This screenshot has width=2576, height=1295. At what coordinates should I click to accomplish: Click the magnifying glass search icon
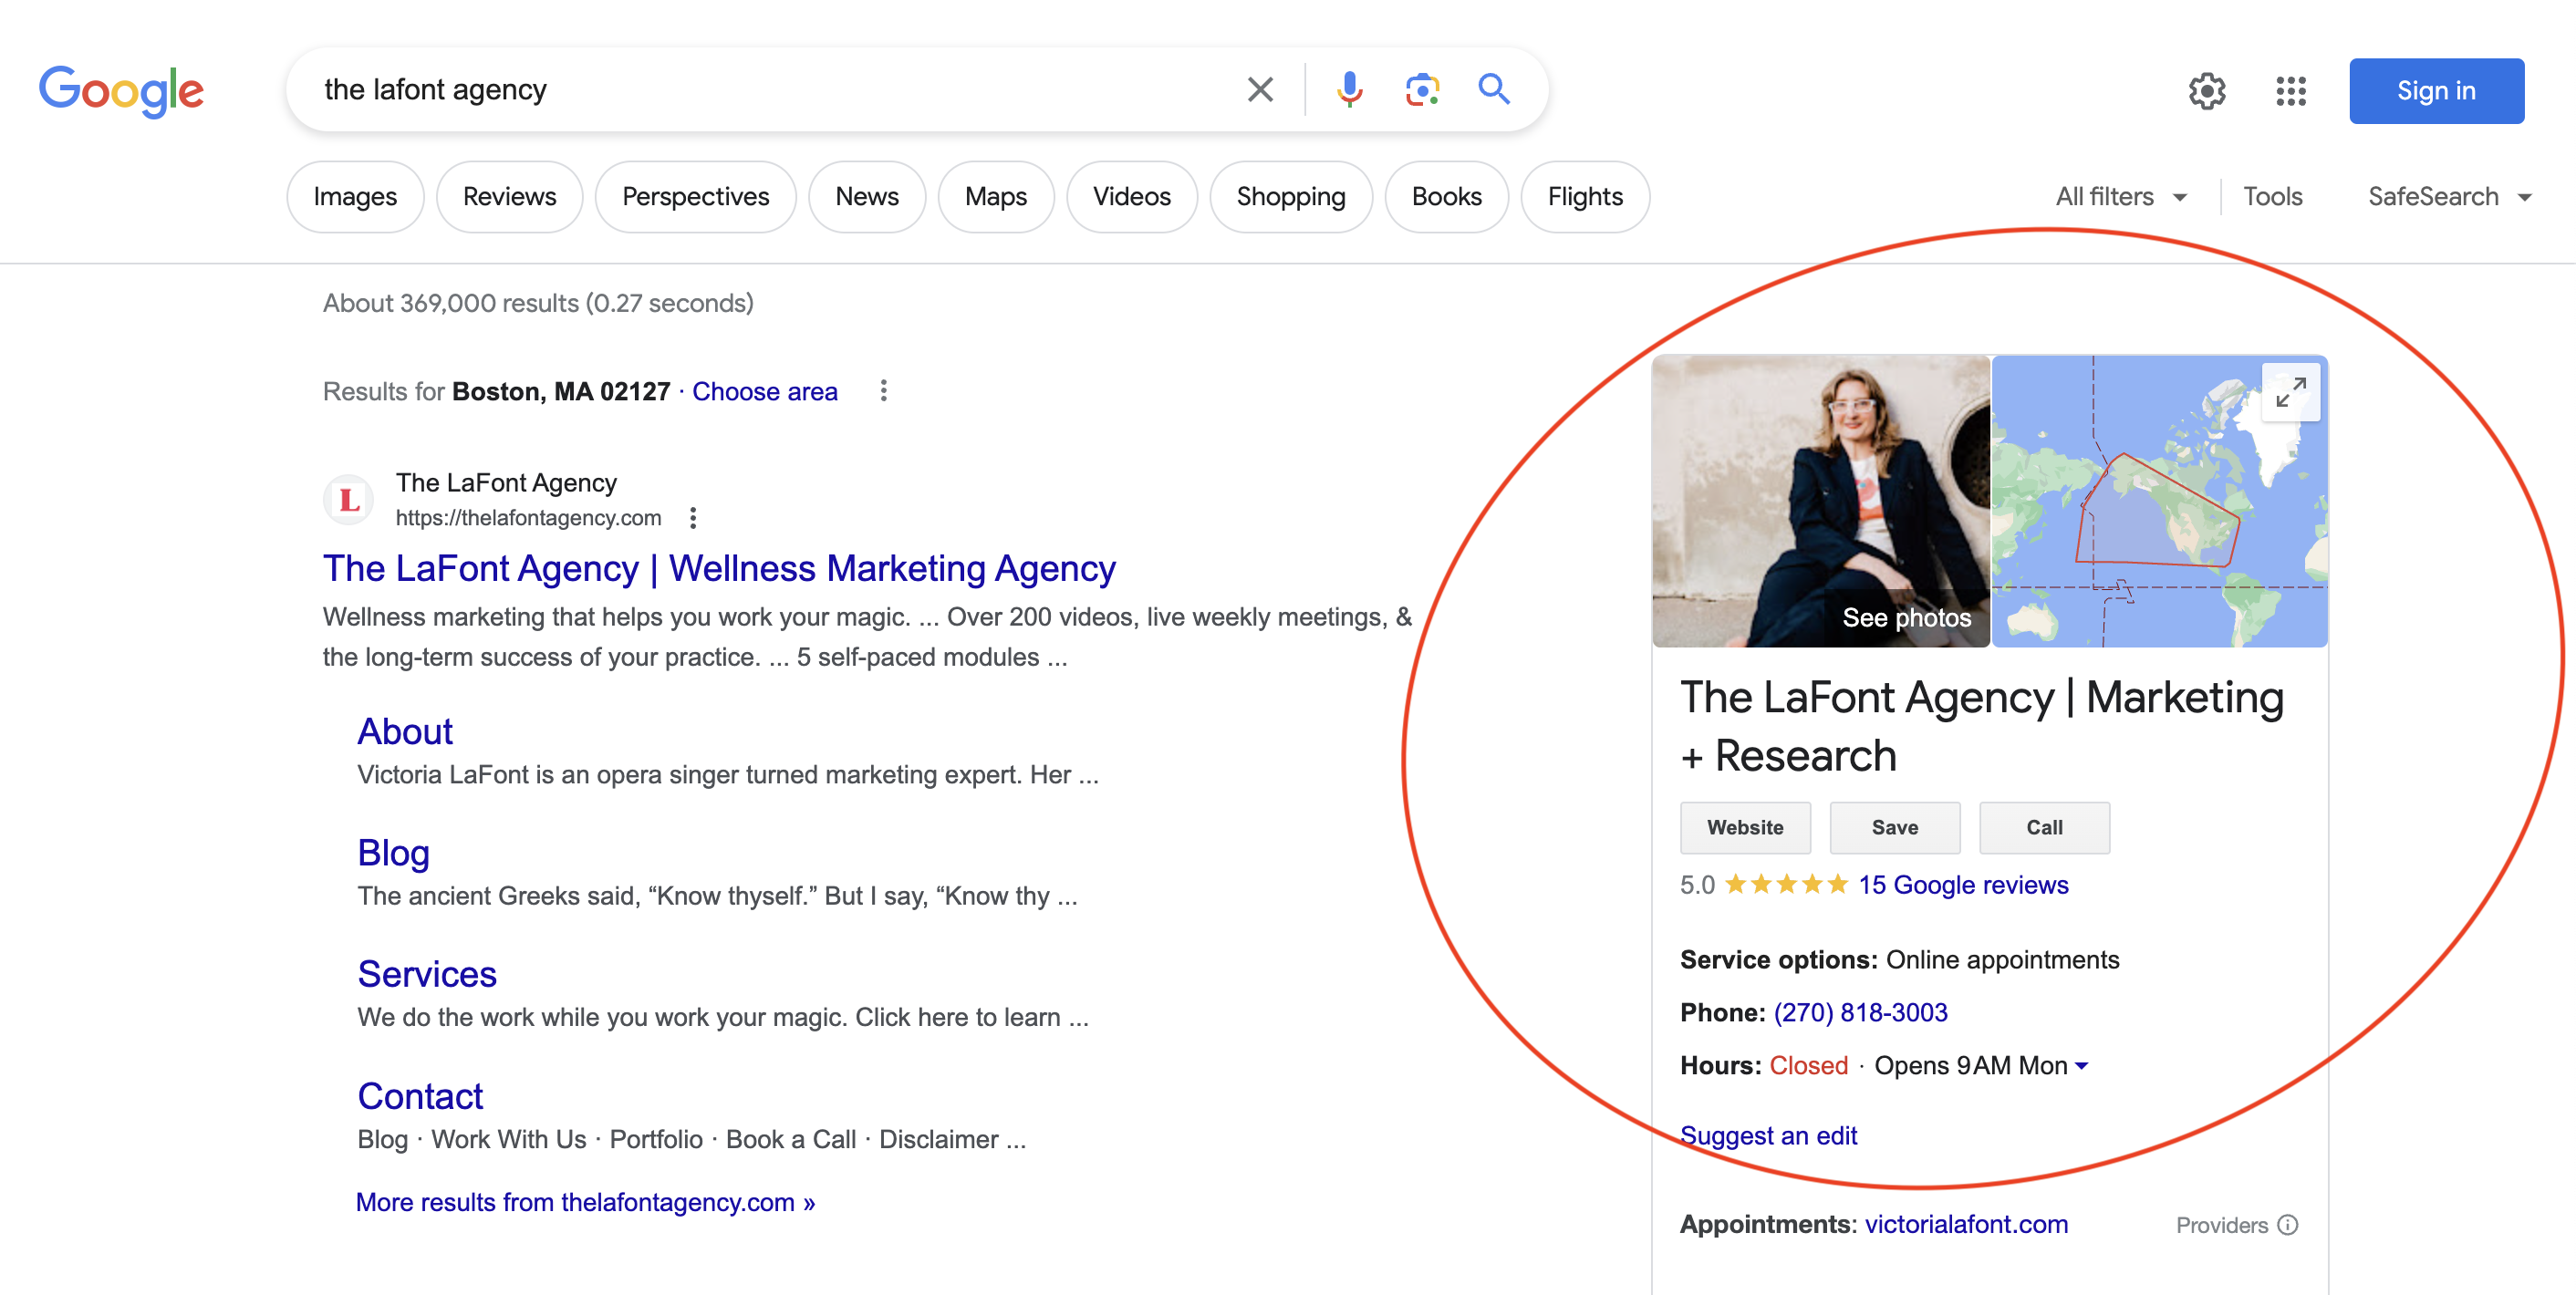tap(1493, 89)
